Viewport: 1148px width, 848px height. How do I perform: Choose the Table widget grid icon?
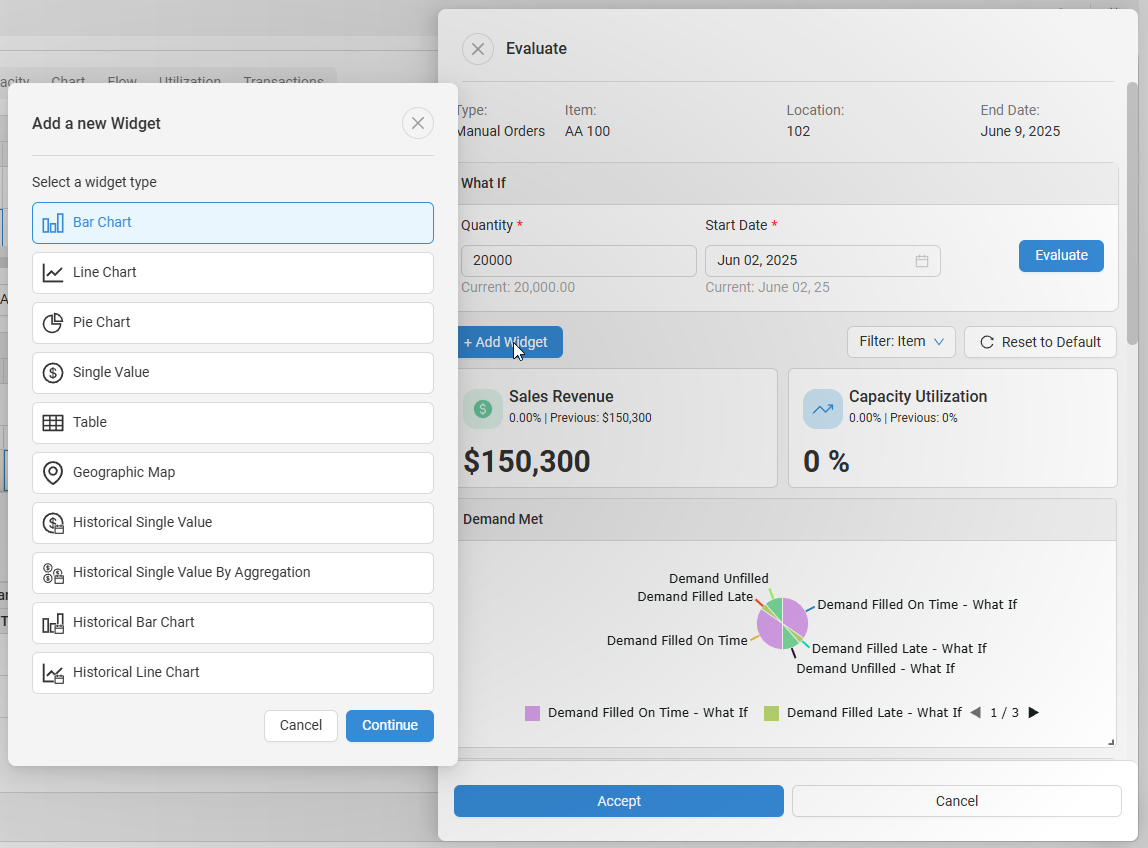[x=53, y=423]
